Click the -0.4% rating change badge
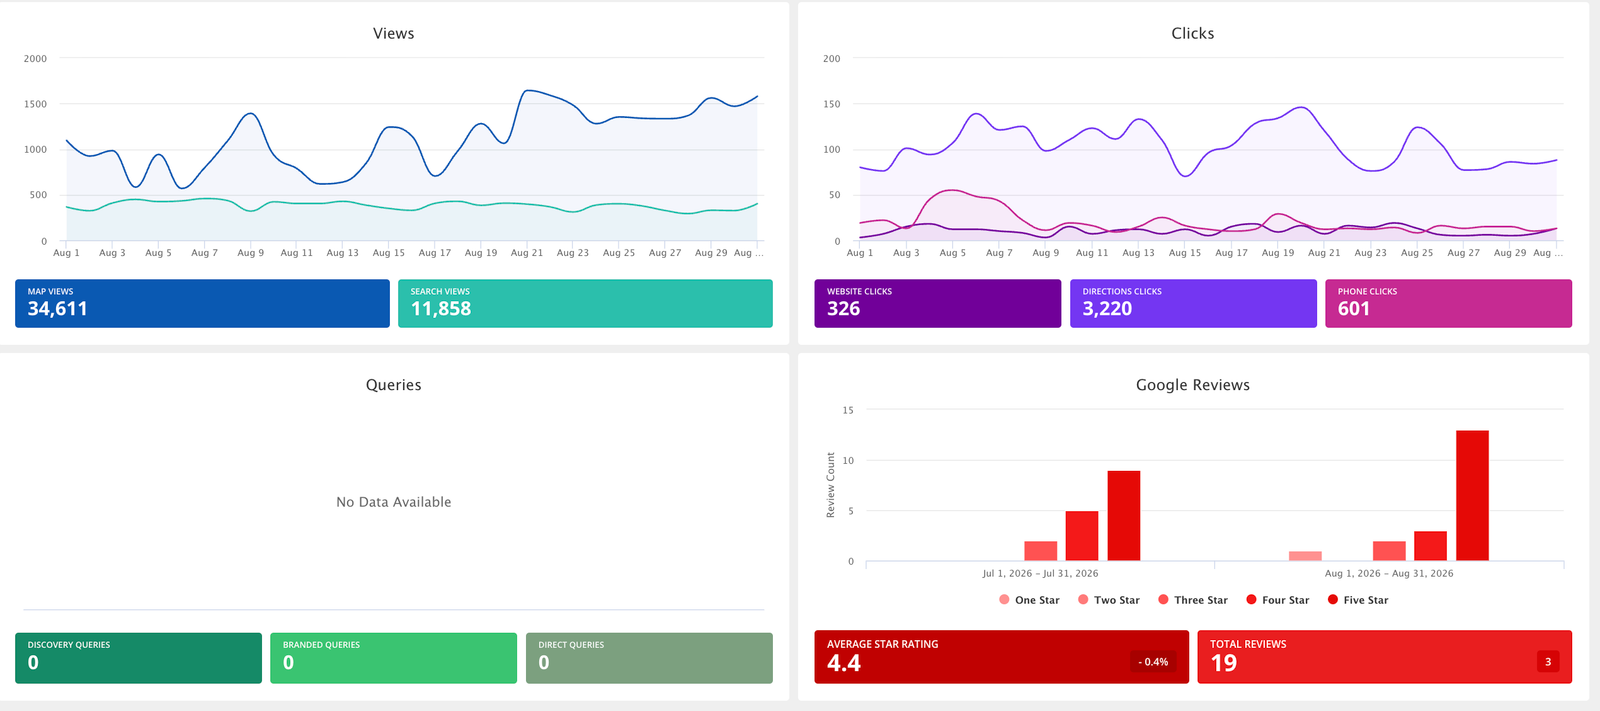Viewport: 1600px width, 711px height. click(1153, 662)
